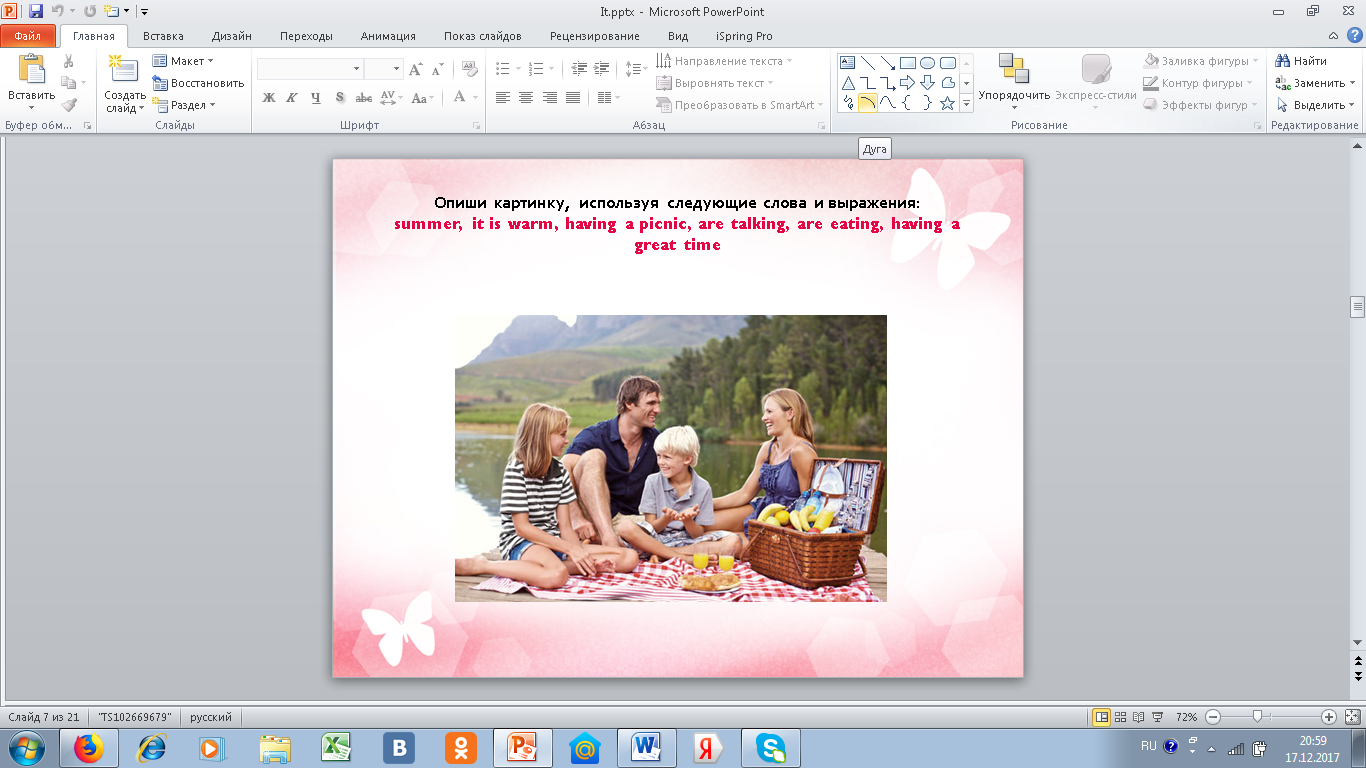The image size is (1366, 768).
Task: Justify the text alignment
Action: [x=573, y=98]
